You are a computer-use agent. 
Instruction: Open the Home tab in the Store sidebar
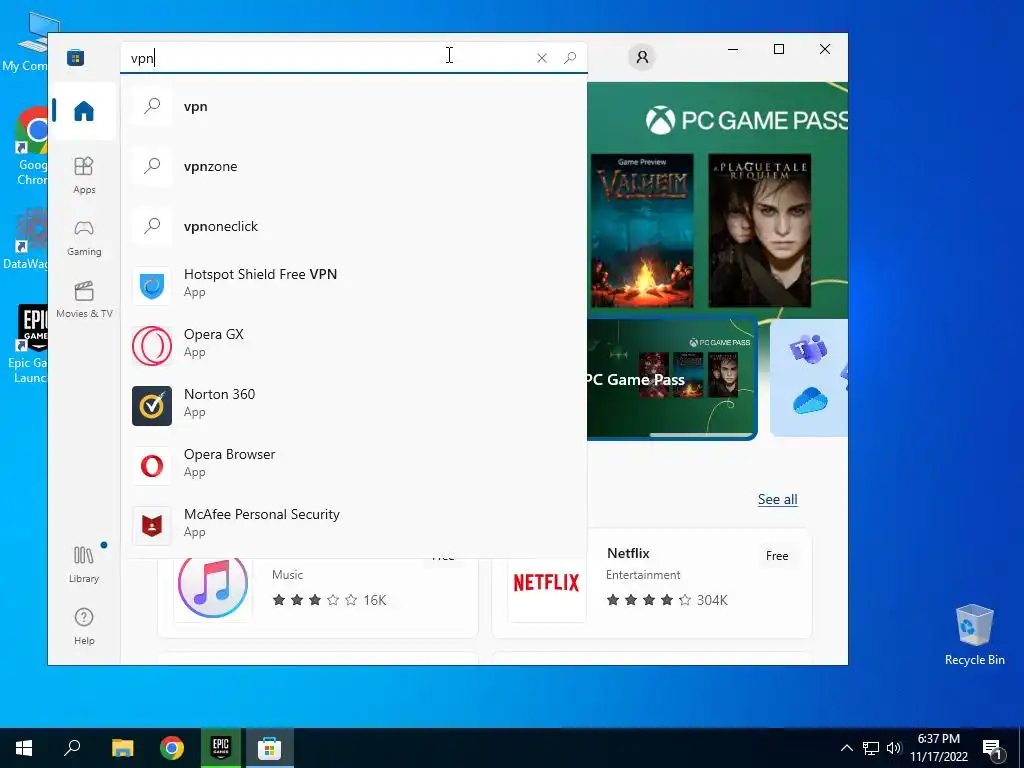click(84, 110)
